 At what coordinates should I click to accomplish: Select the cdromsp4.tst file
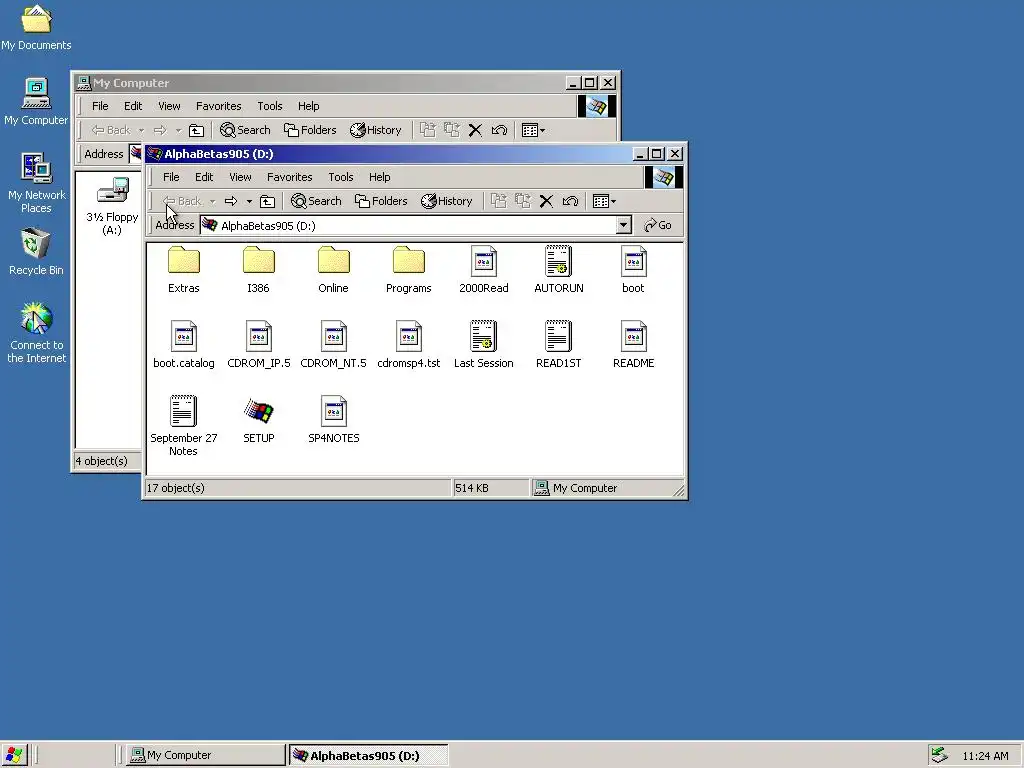coord(409,345)
